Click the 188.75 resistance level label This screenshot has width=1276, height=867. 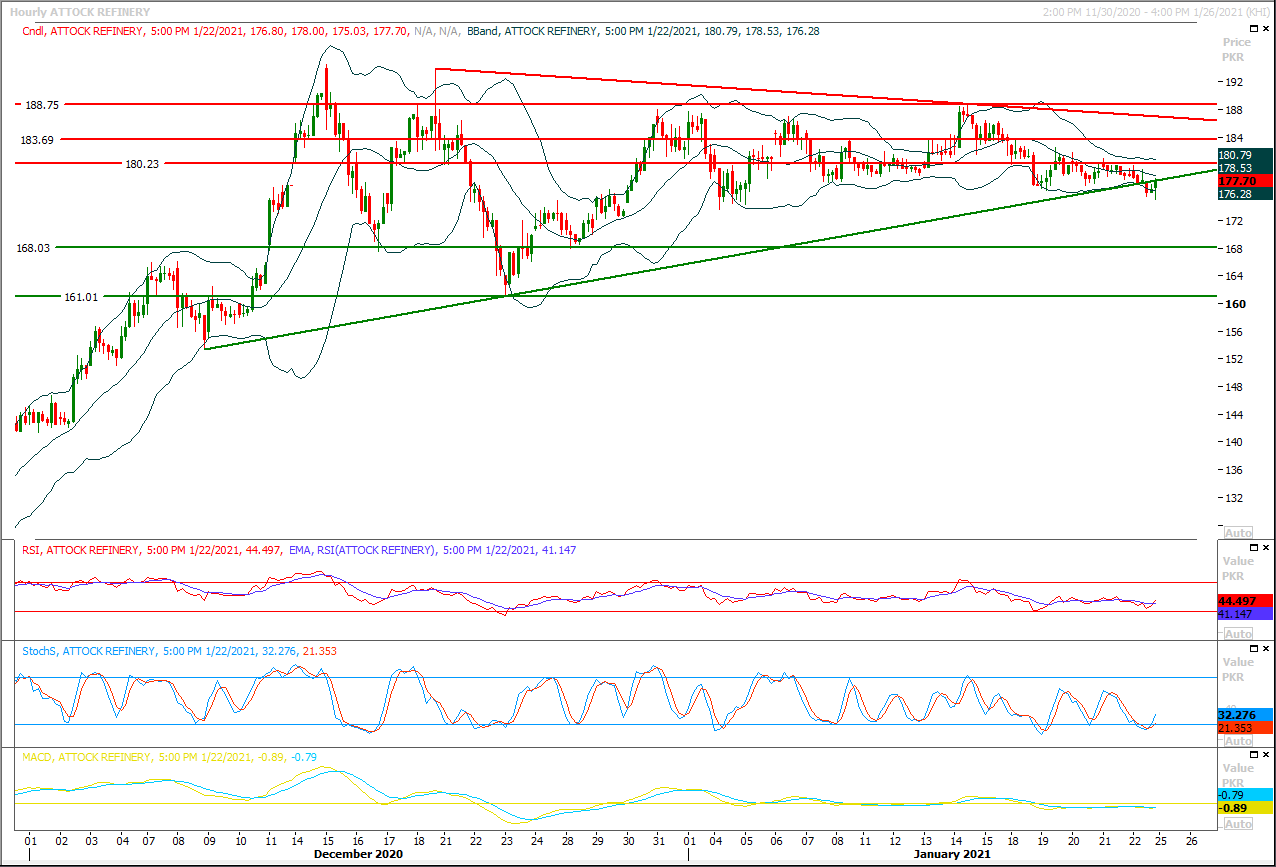pos(42,104)
